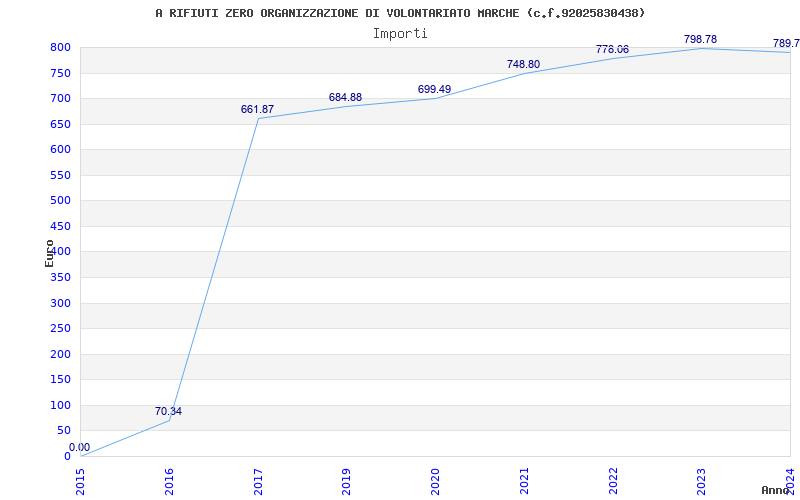The image size is (800, 500).
Task: Click the 2020 x-axis label
Action: [x=435, y=481]
